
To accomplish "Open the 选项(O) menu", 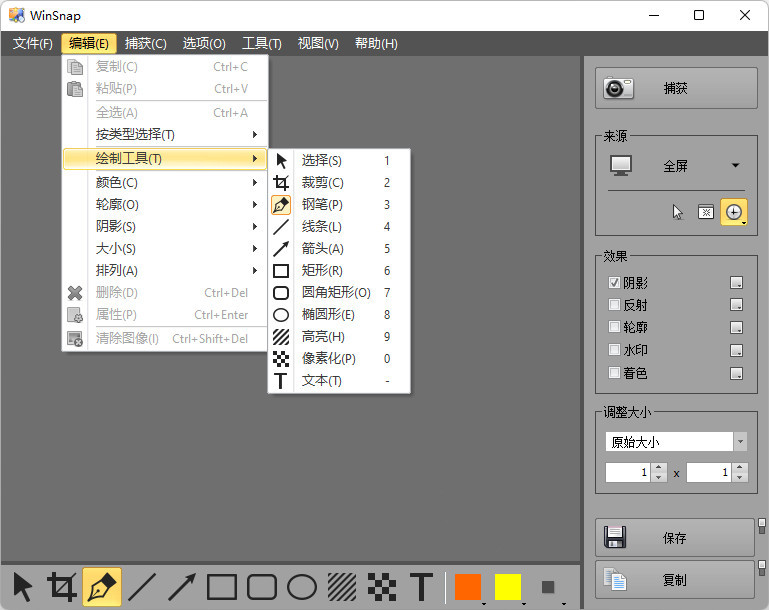I will point(204,44).
